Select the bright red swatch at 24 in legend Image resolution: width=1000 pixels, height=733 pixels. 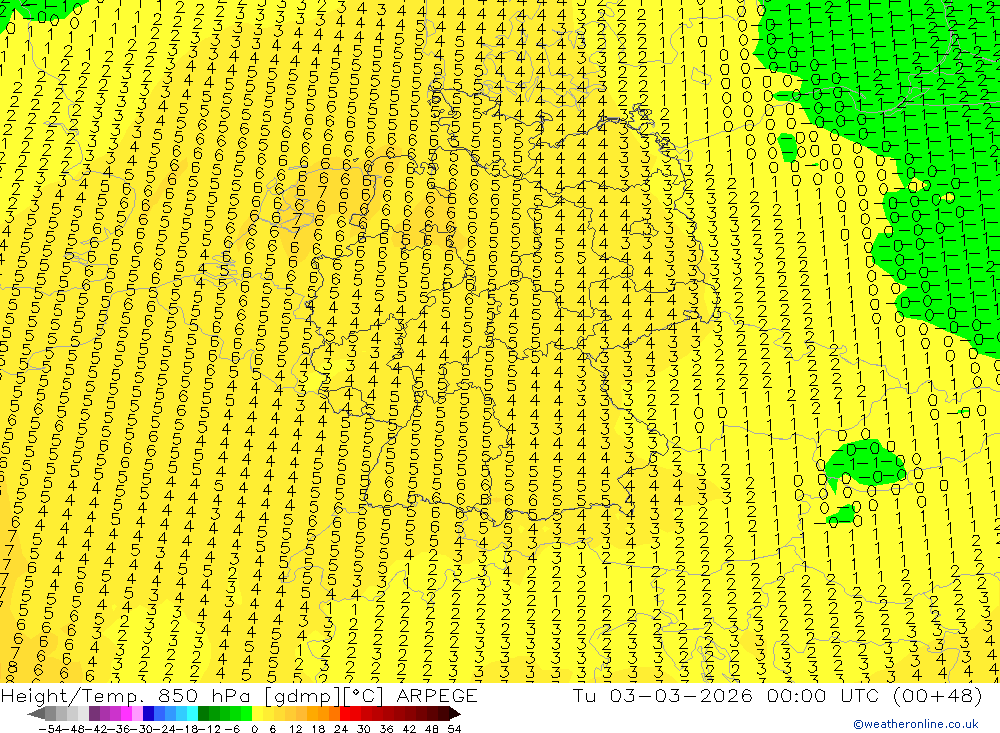pyautogui.click(x=345, y=713)
